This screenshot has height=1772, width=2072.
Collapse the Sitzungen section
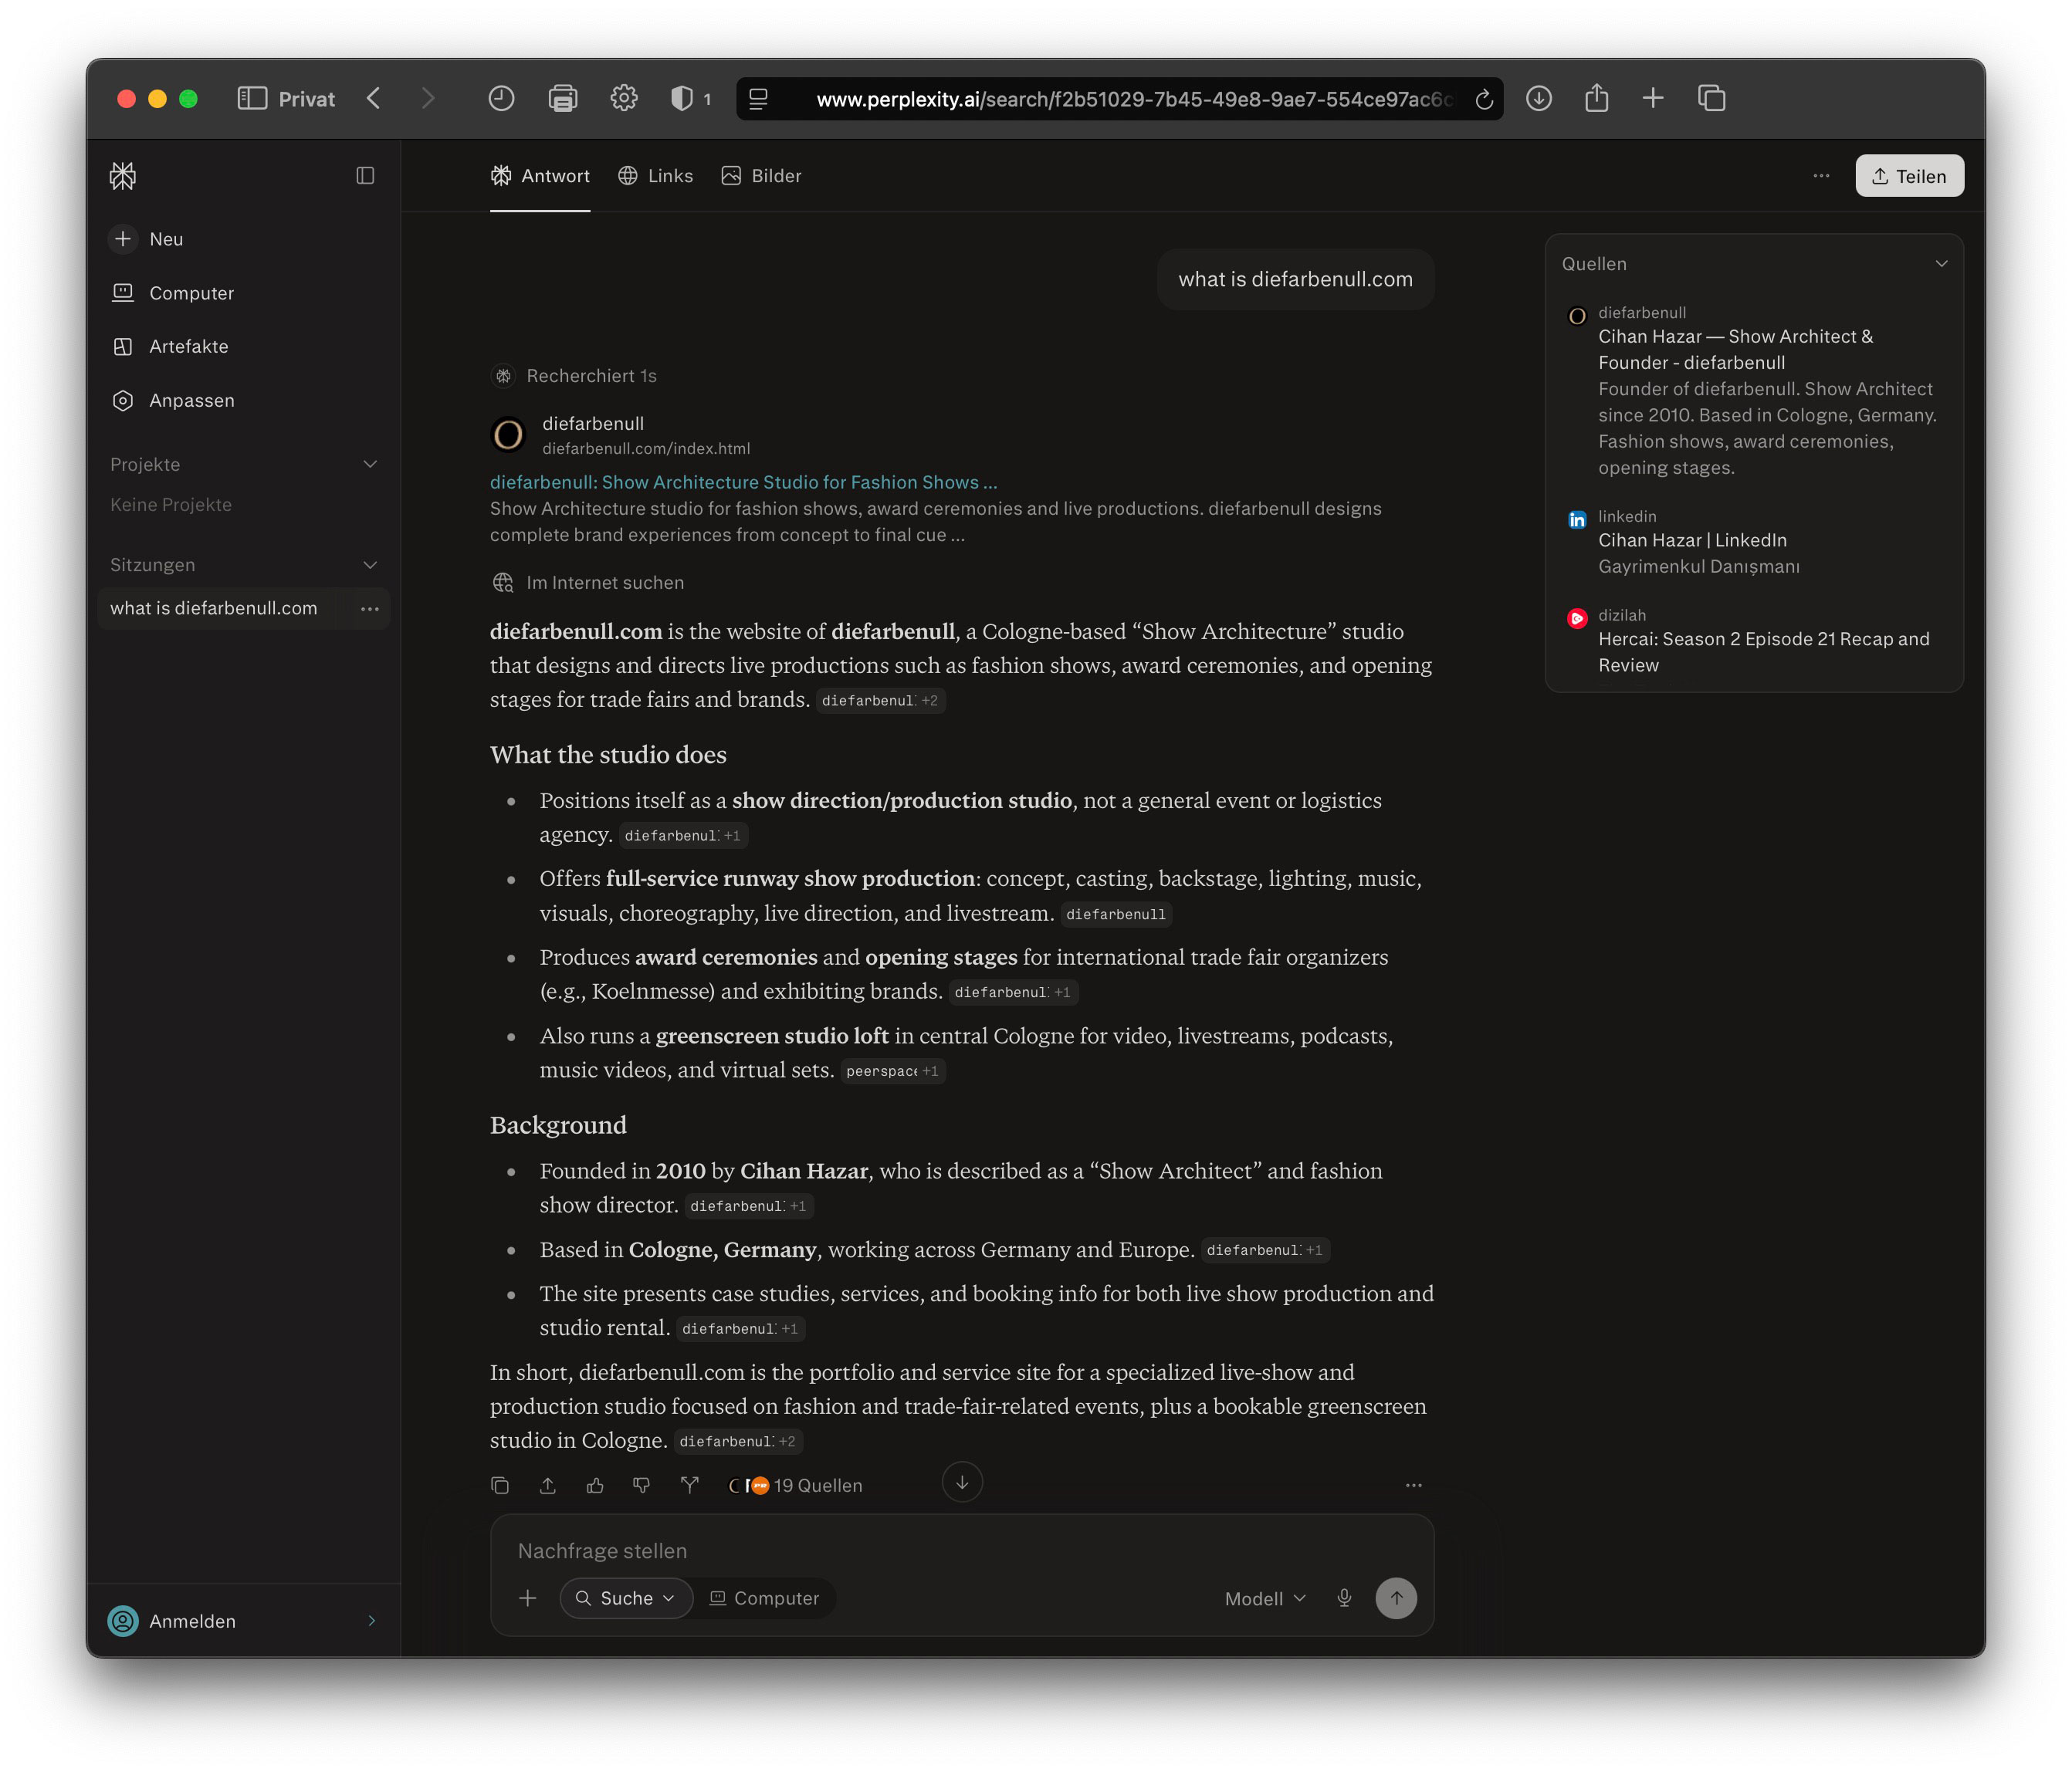(370, 565)
